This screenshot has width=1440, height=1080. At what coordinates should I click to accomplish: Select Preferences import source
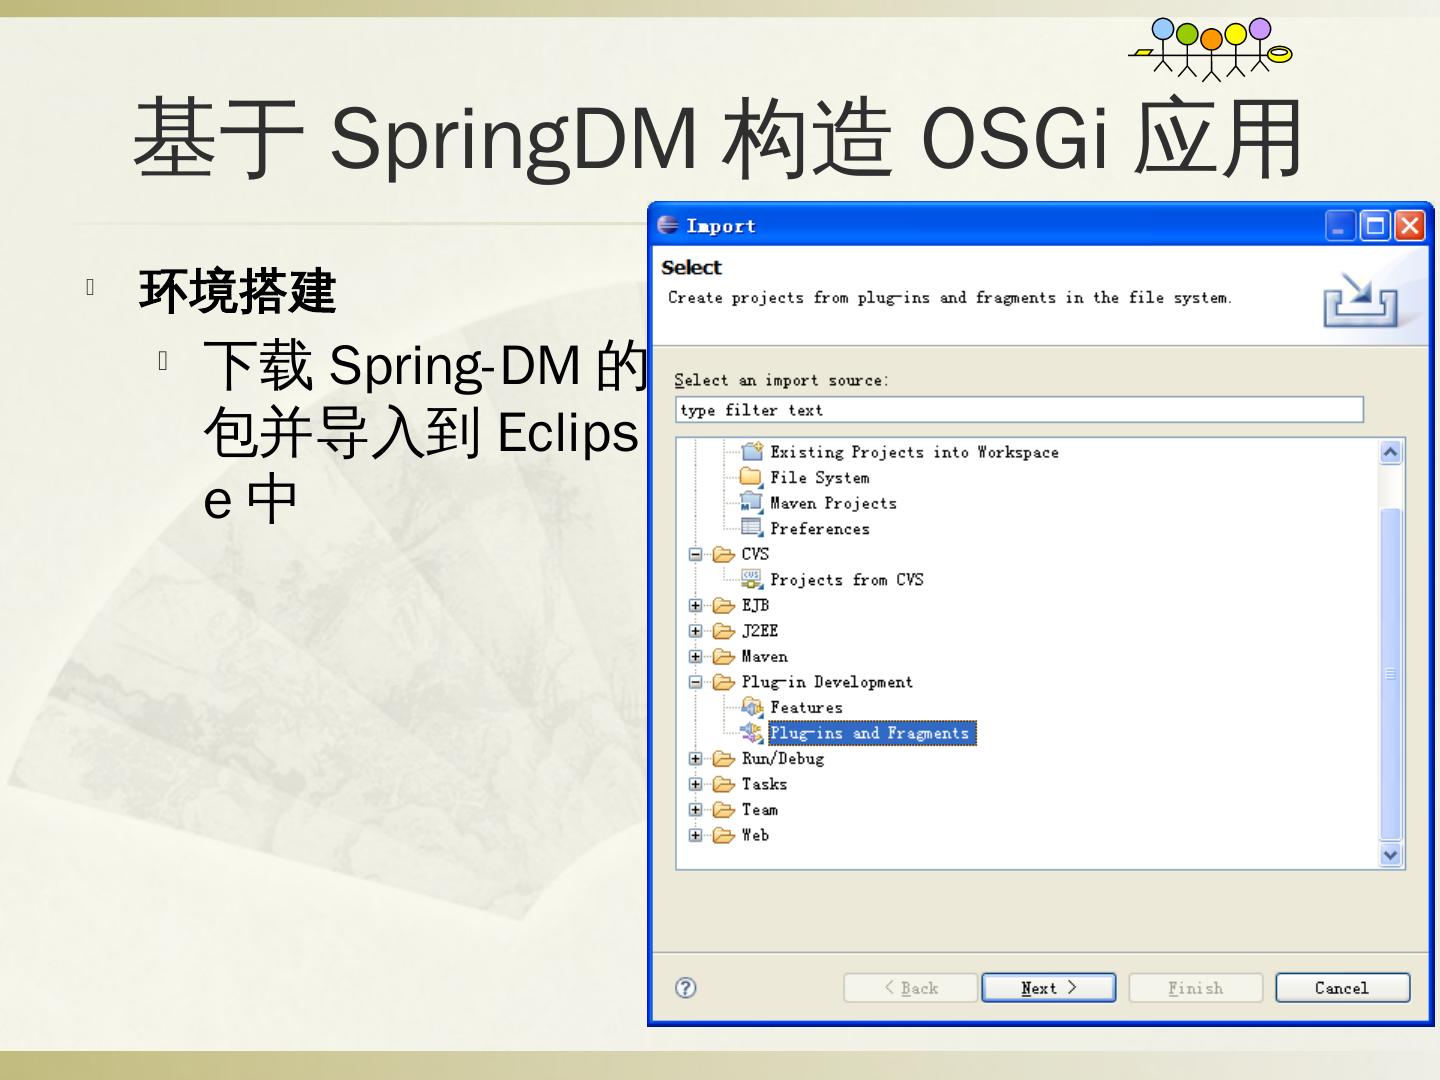pyautogui.click(x=820, y=529)
